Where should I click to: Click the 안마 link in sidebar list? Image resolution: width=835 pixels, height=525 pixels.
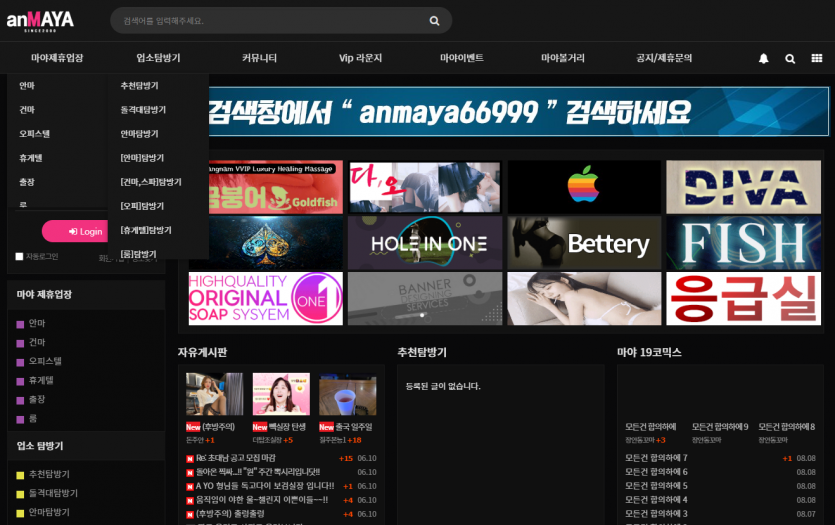[37, 323]
